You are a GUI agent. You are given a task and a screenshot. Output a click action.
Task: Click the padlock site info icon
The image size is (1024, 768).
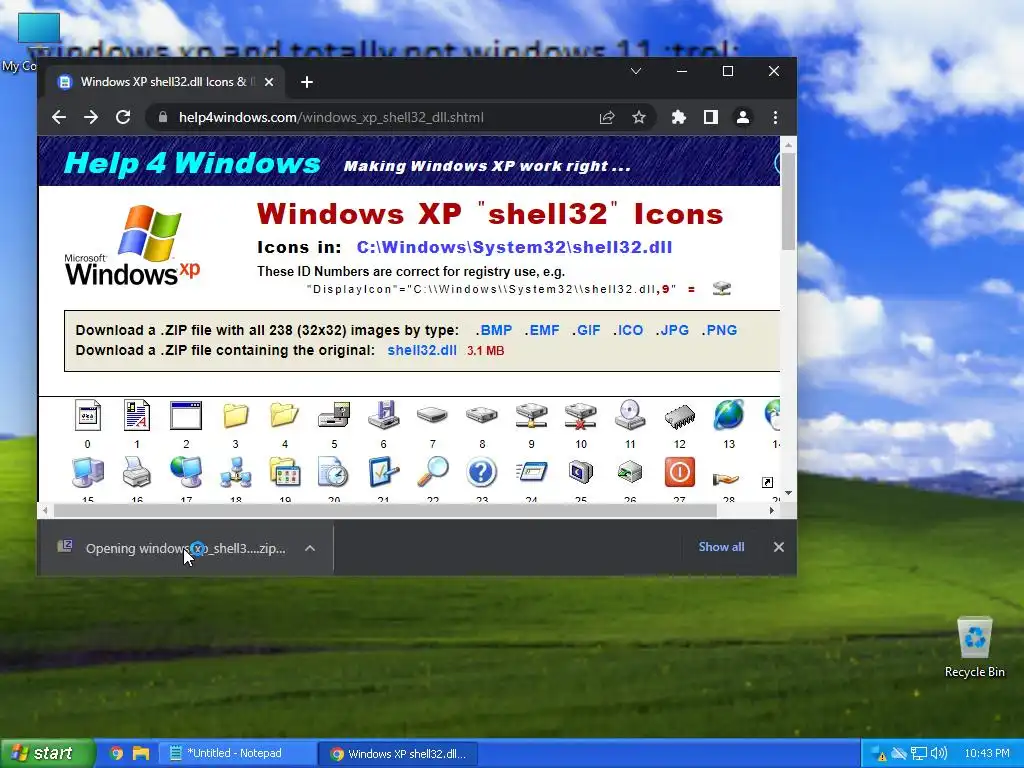click(x=163, y=118)
